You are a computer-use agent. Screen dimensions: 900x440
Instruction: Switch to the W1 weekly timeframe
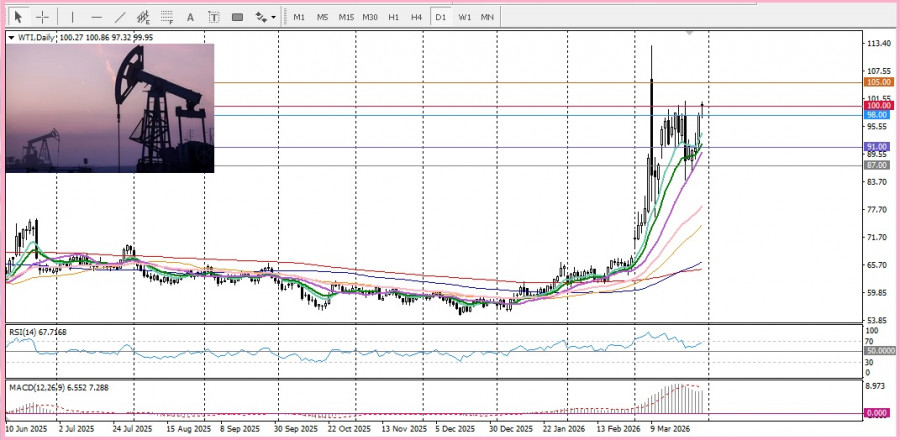465,17
